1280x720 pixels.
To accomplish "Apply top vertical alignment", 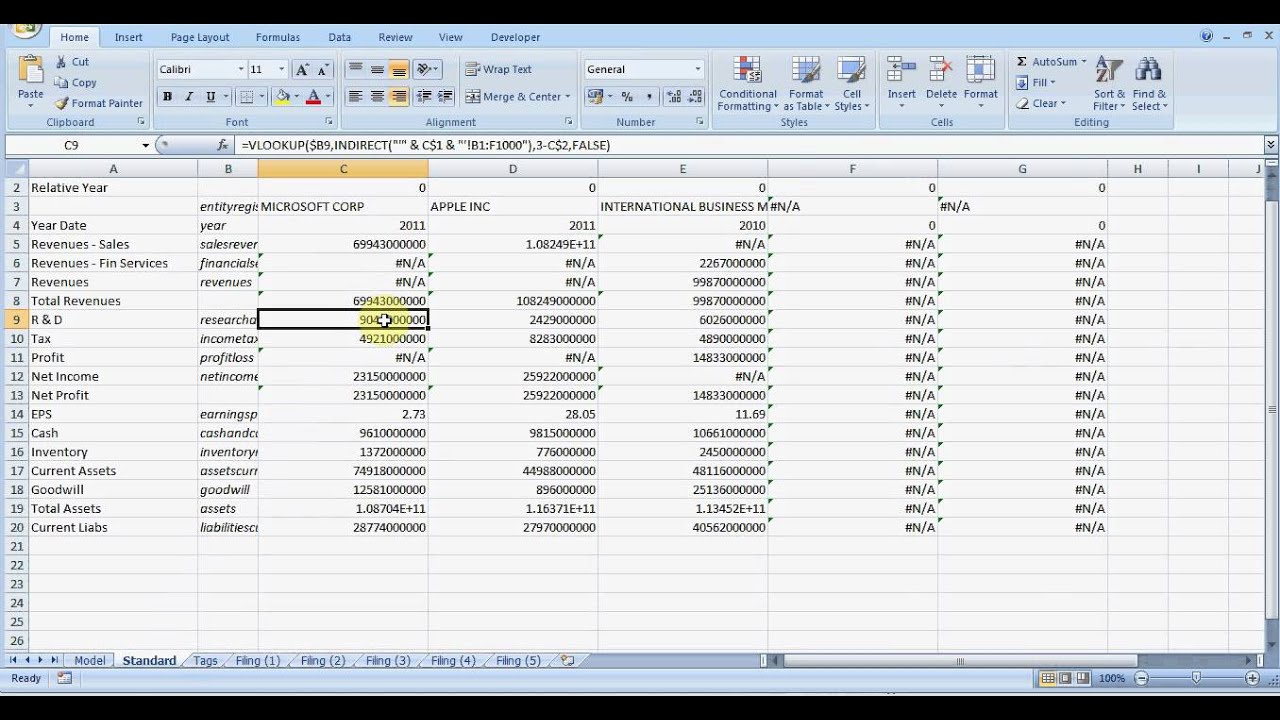I will click(355, 69).
